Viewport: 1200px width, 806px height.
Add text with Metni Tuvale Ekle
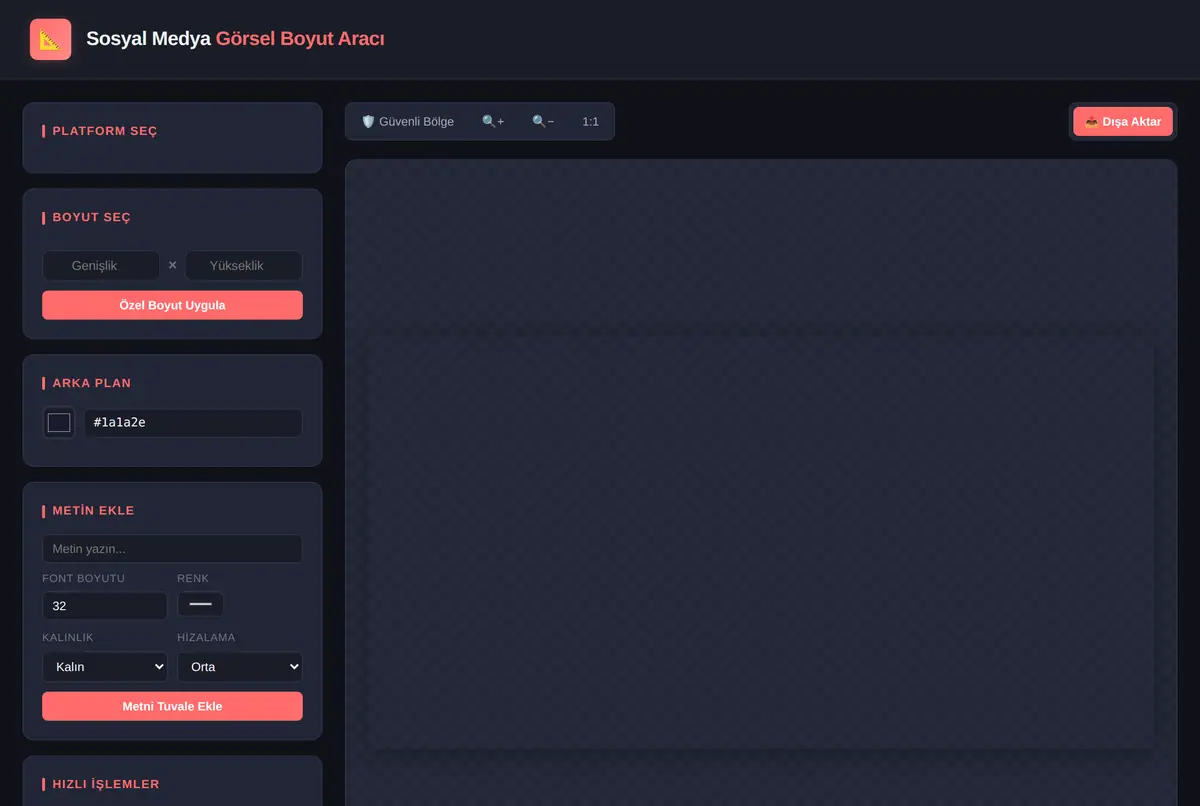[x=172, y=706]
